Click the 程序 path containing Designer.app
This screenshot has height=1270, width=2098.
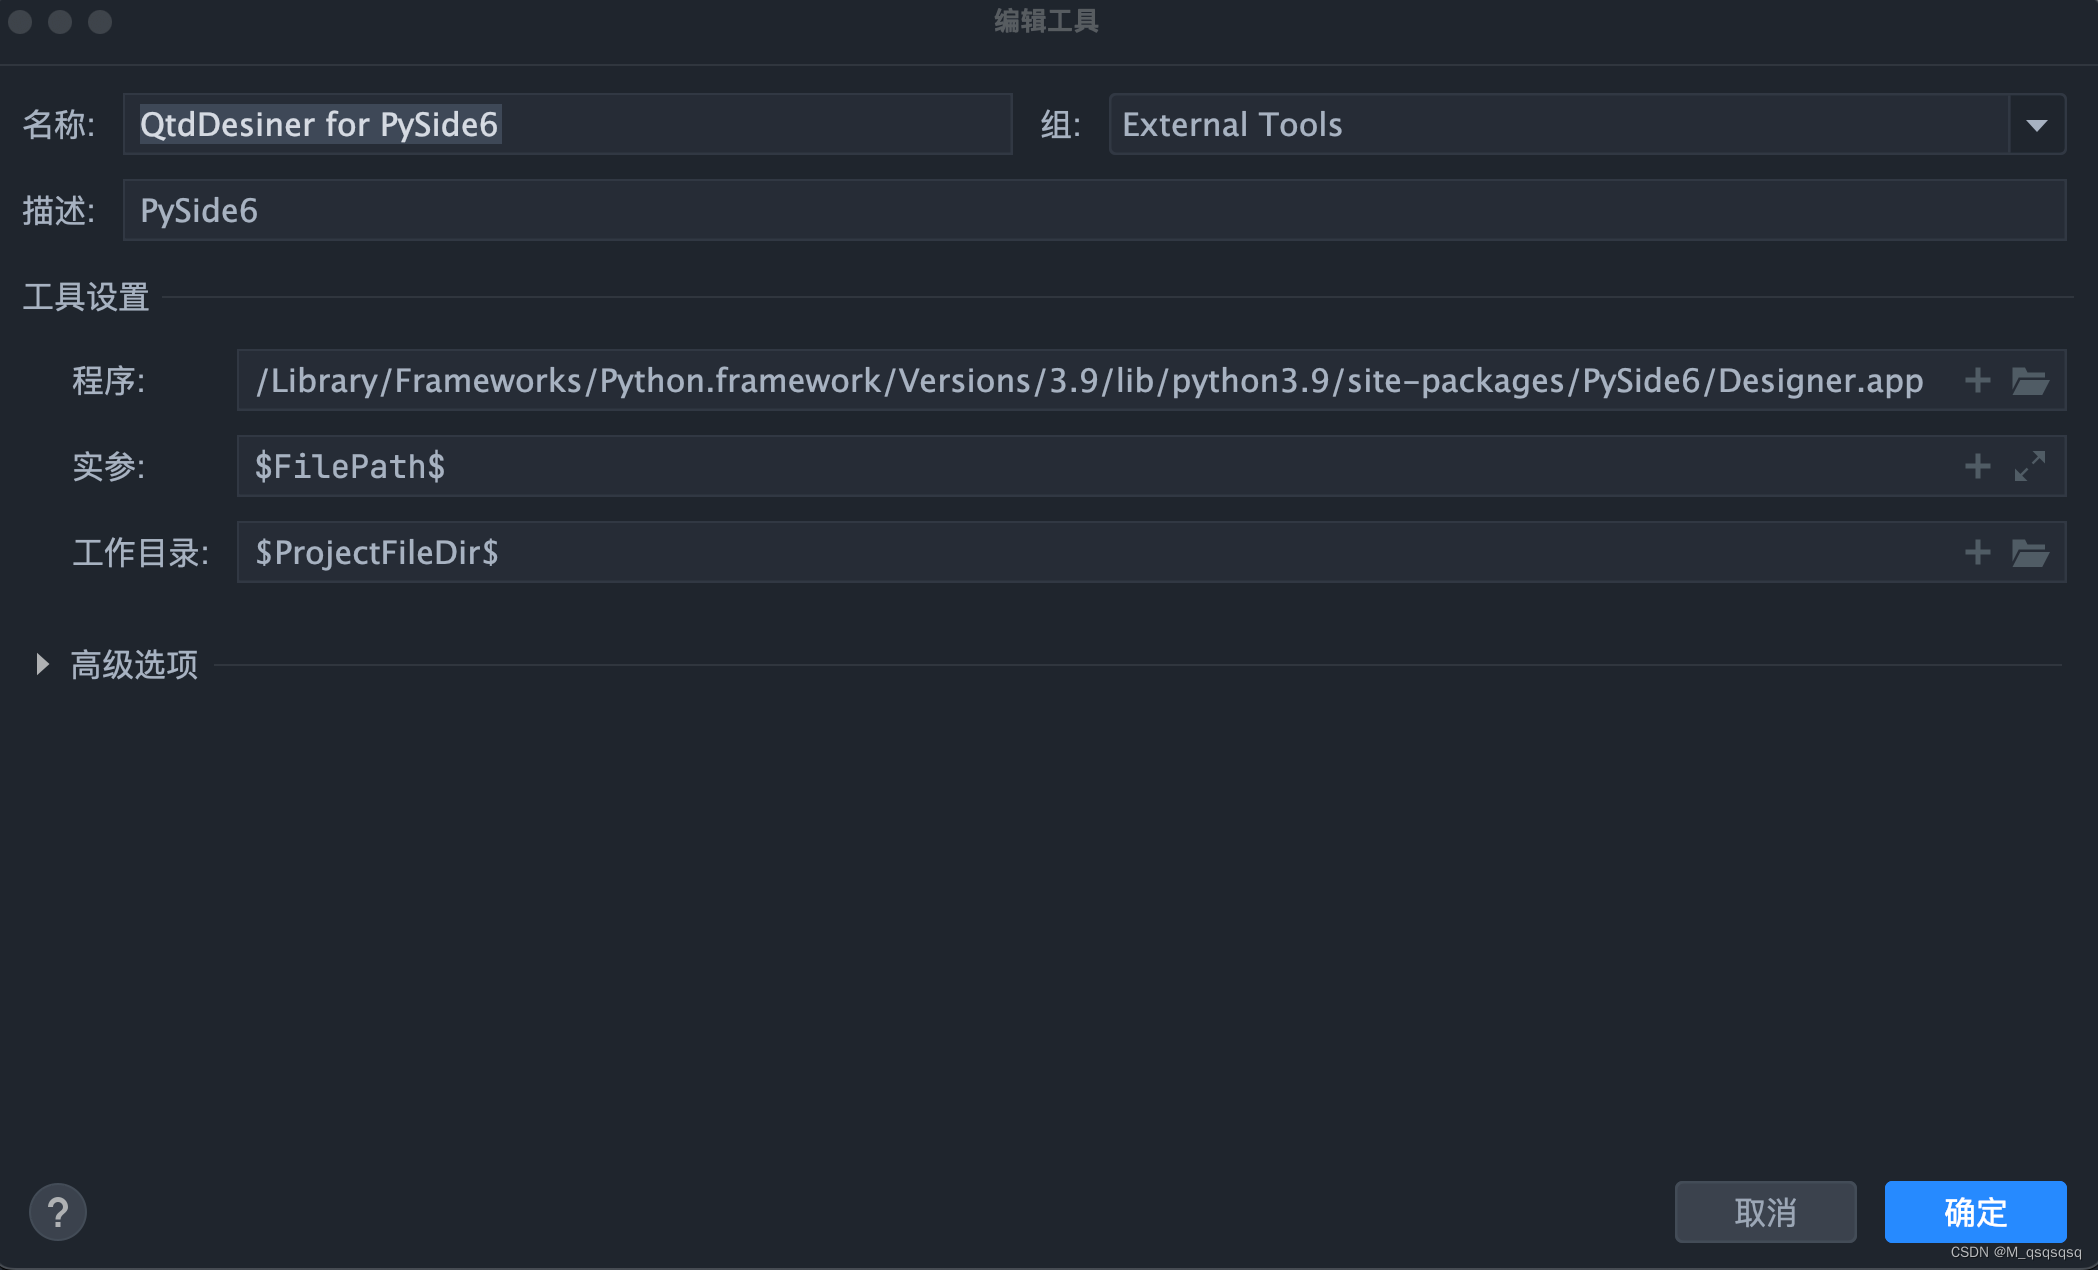pos(1090,381)
